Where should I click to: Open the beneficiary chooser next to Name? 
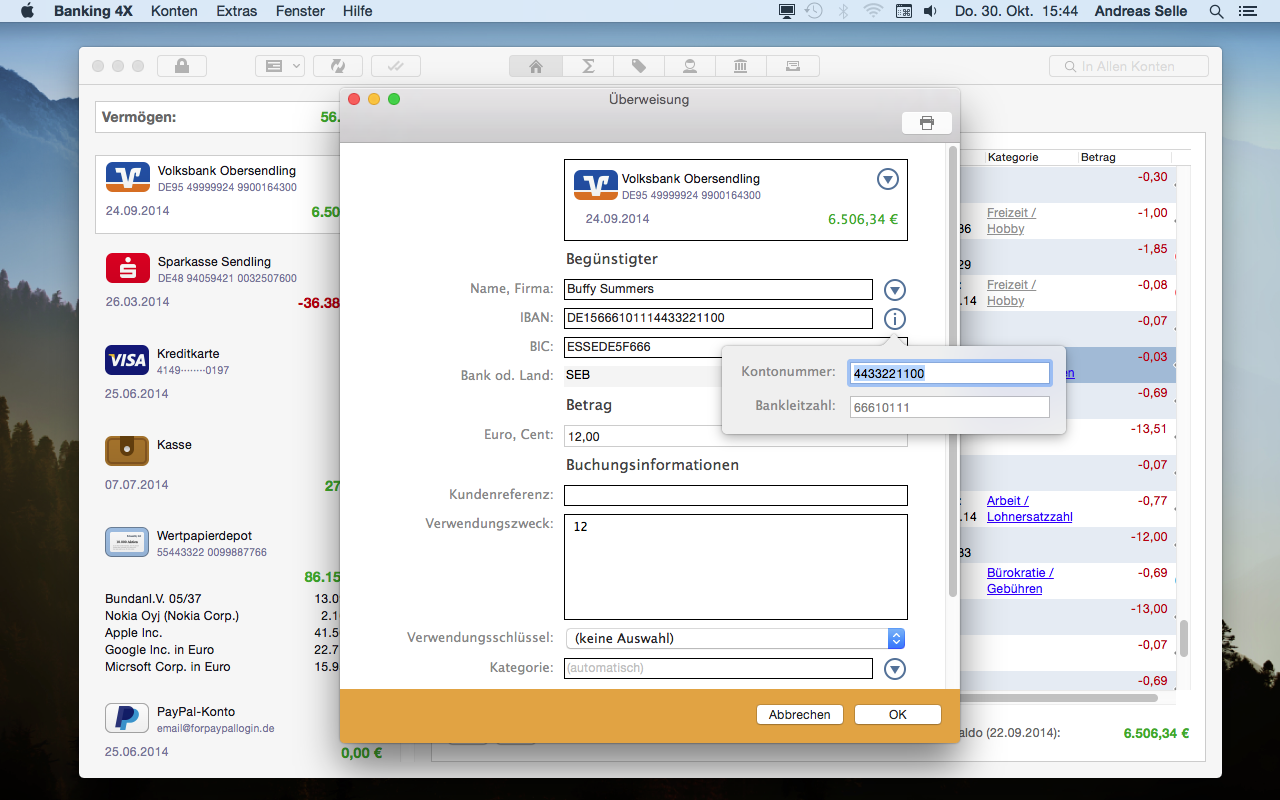[895, 290]
